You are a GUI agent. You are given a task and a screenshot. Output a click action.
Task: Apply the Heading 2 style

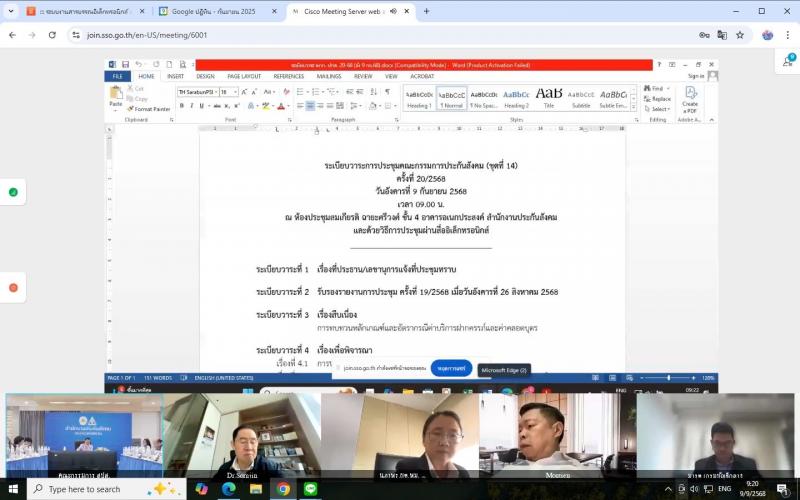(516, 98)
